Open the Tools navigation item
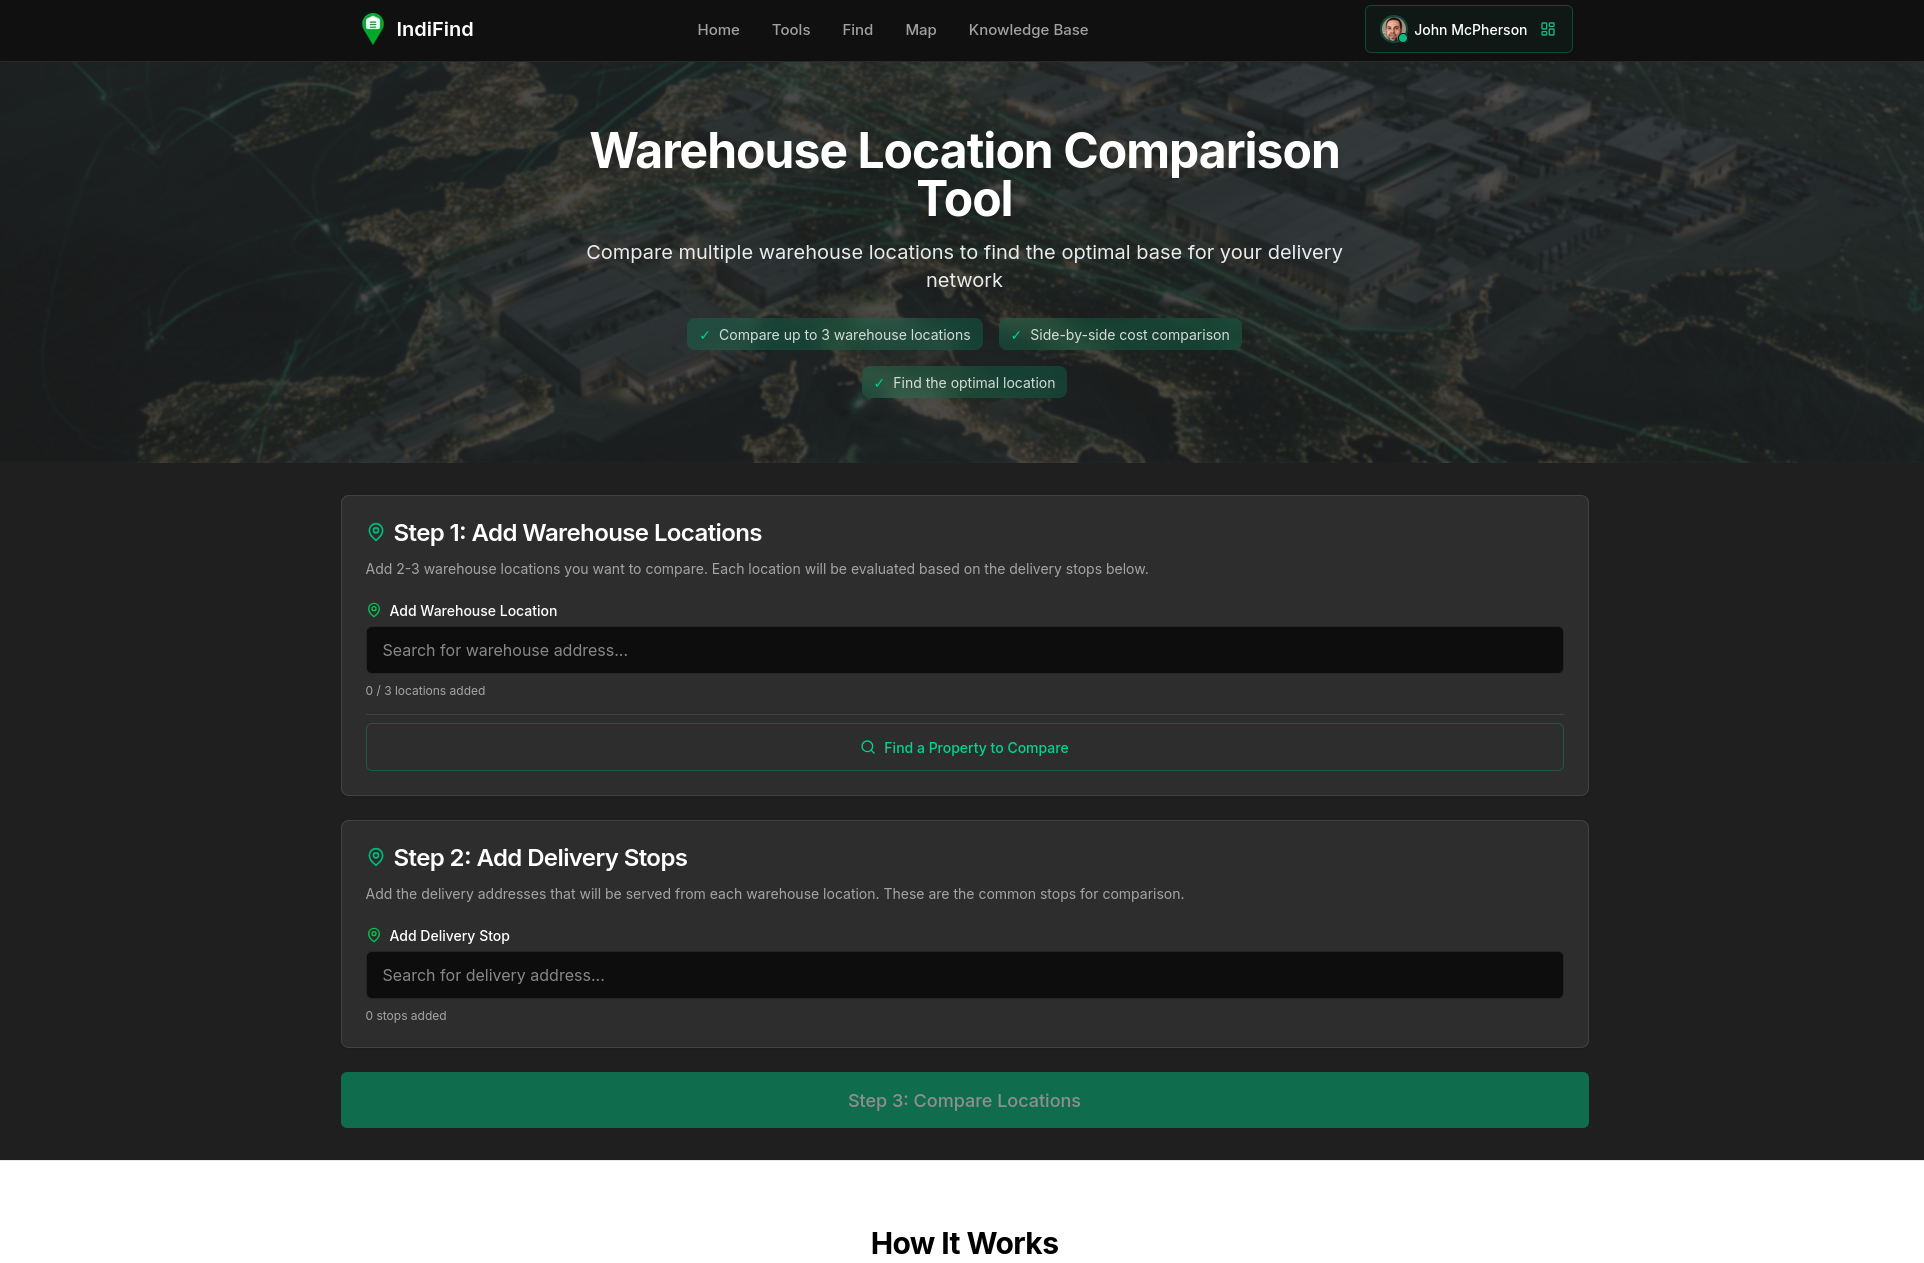The height and width of the screenshot is (1263, 1924). pos(790,29)
